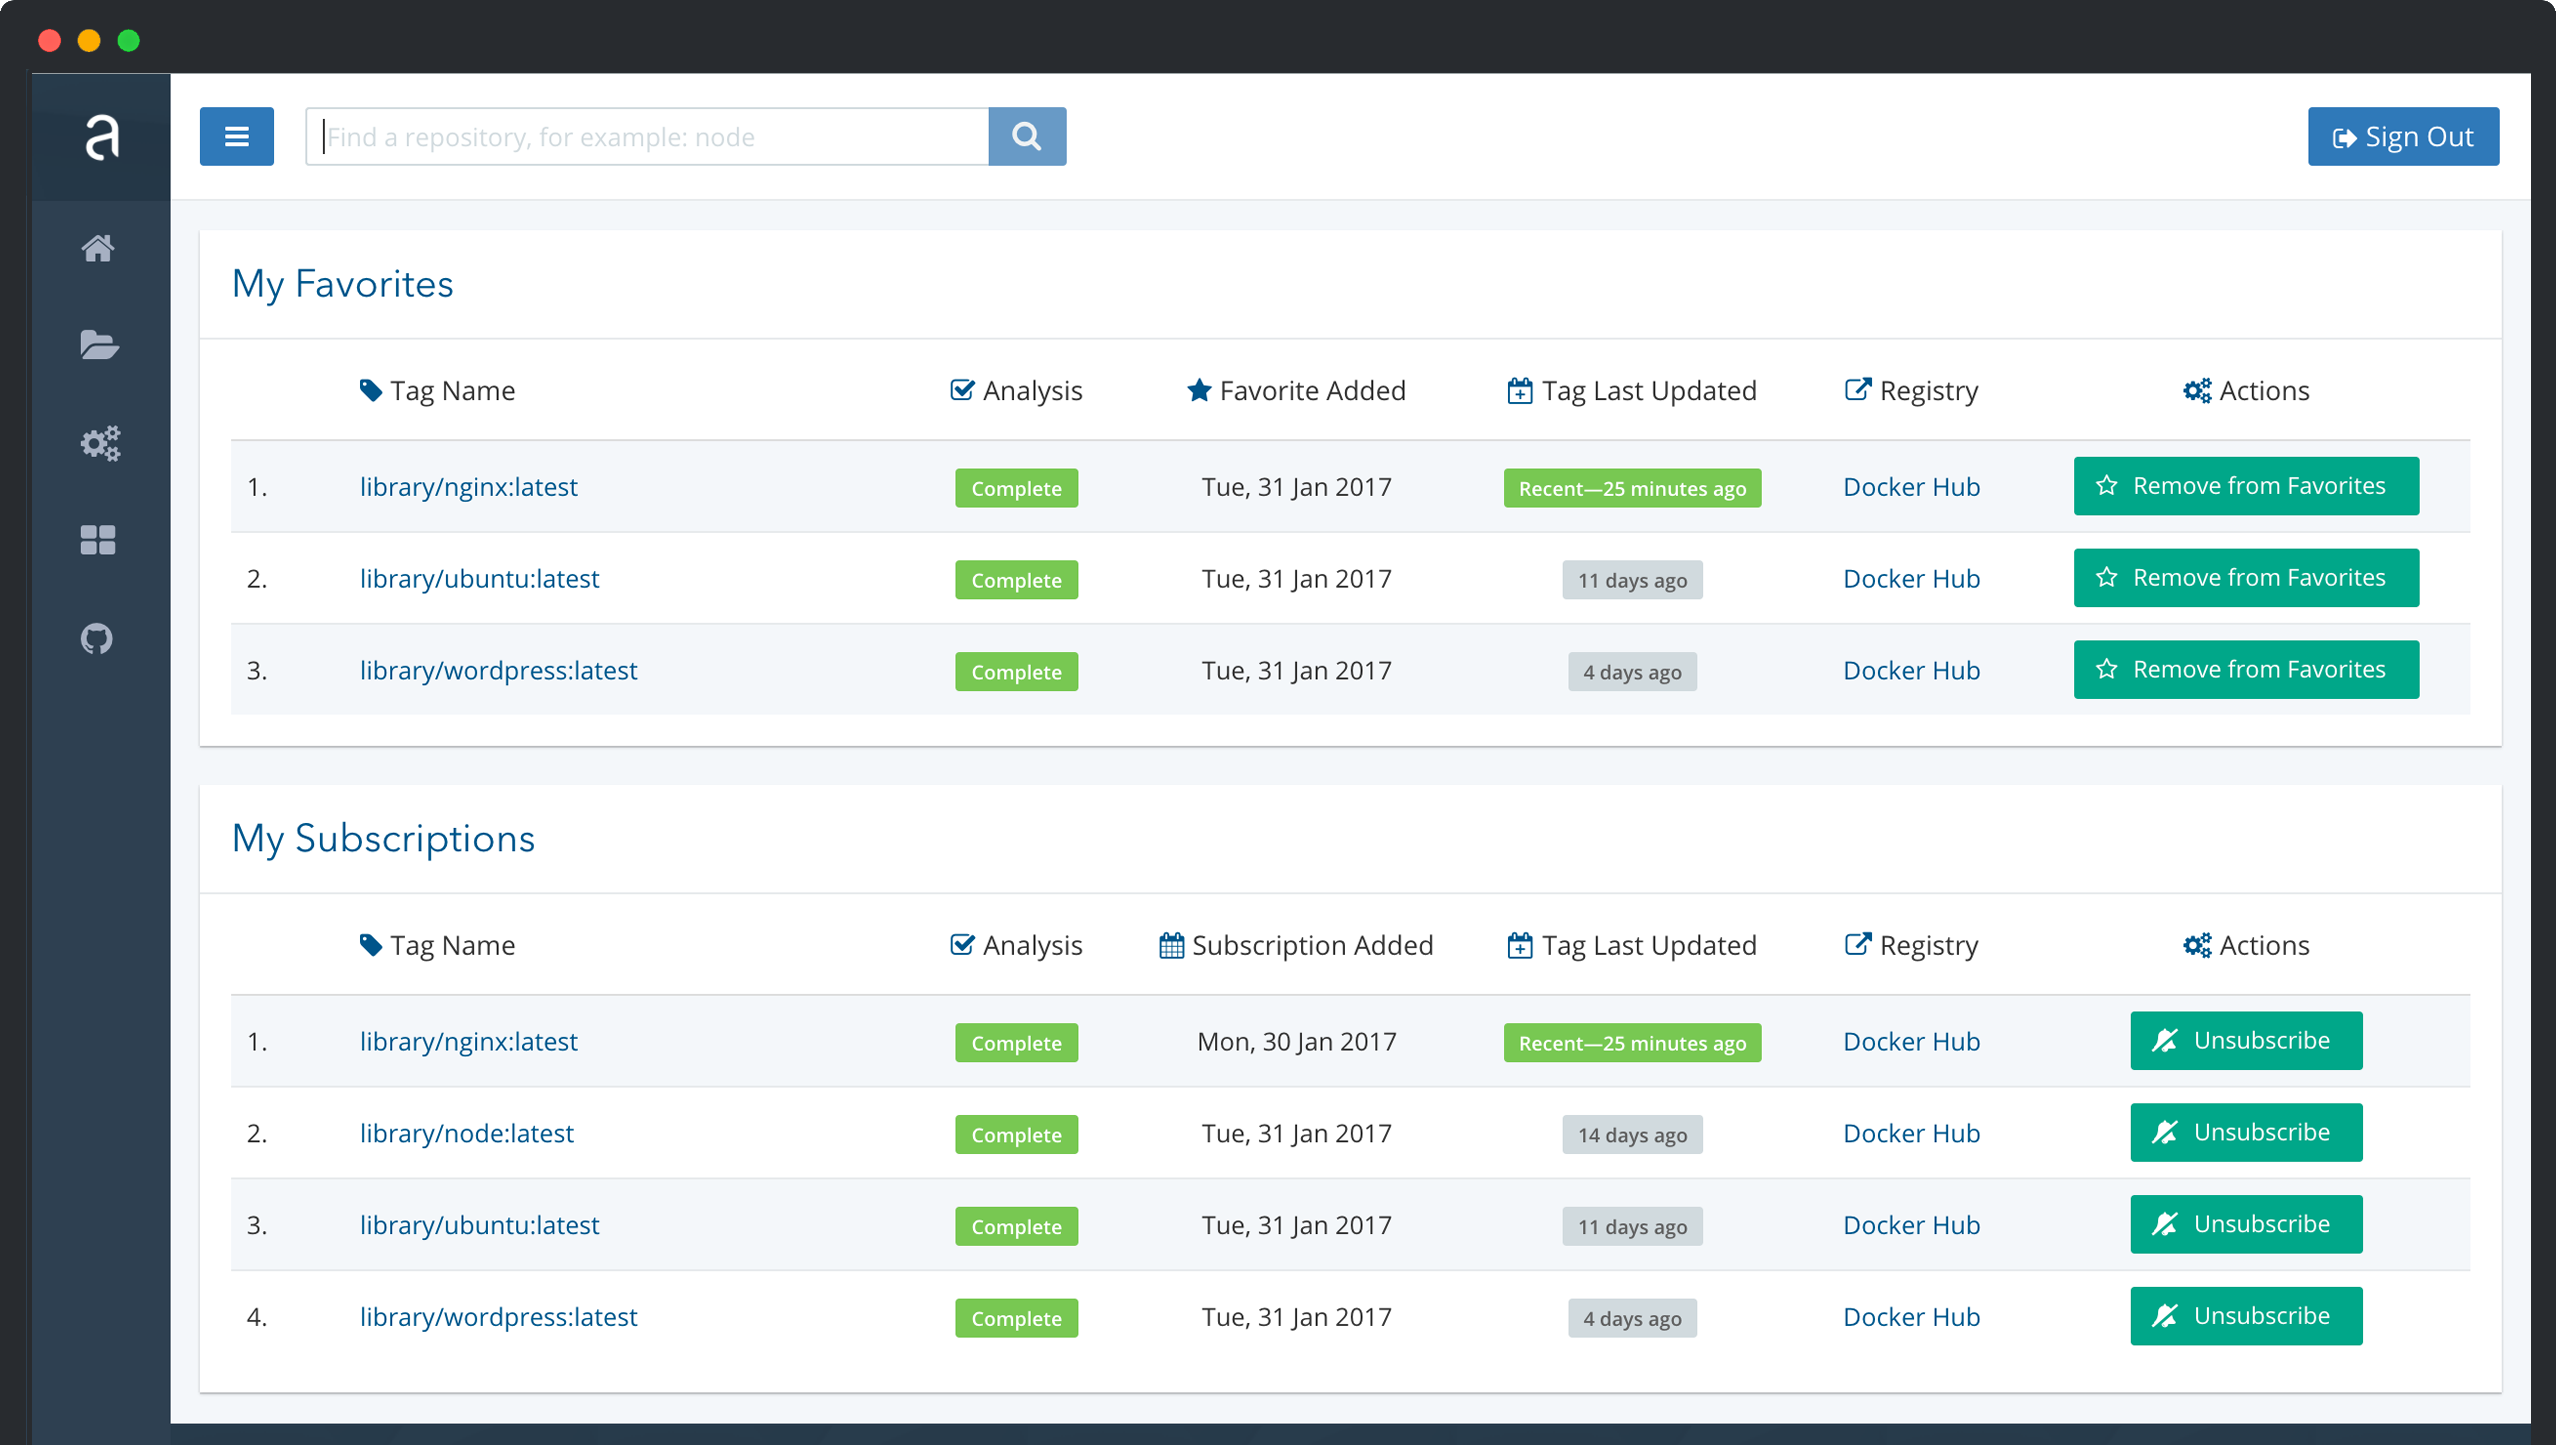Click '11 days ago' badge in Subscriptions
Screen dimensions: 2556x1445
tap(1632, 1227)
